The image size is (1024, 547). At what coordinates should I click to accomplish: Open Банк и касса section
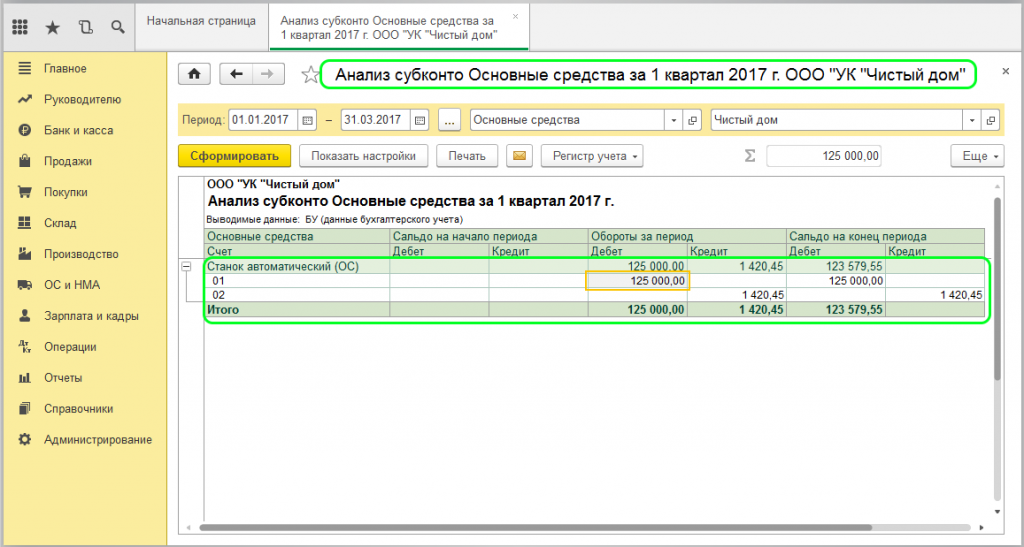pyautogui.click(x=78, y=130)
